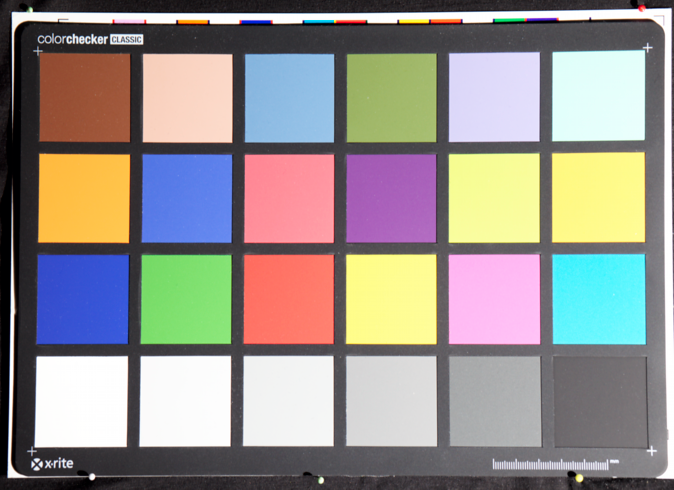
Task: Select the deep navy blue patch
Action: [x=83, y=299]
